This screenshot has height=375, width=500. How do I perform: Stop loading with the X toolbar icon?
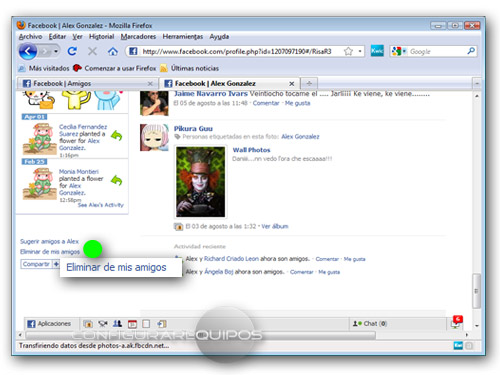[92, 51]
